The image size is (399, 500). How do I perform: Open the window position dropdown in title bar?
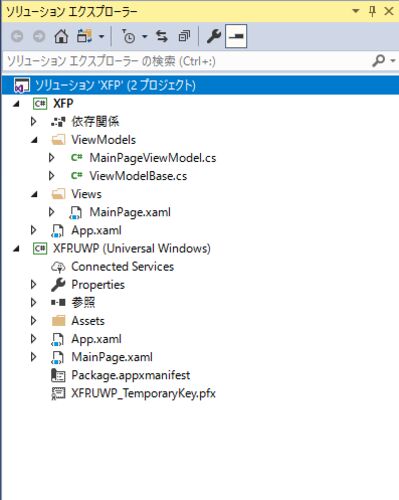[x=356, y=11]
